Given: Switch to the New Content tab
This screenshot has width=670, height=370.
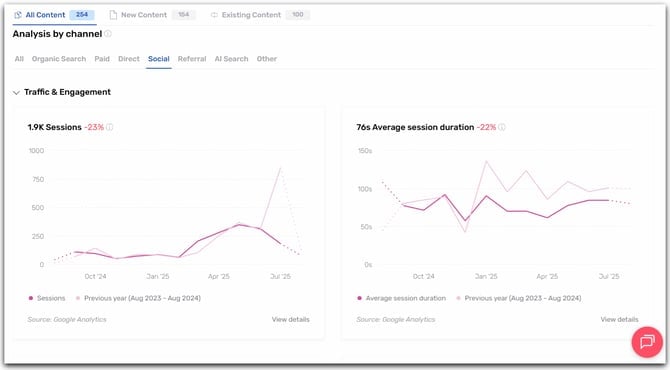Looking at the screenshot, I should 153,15.
